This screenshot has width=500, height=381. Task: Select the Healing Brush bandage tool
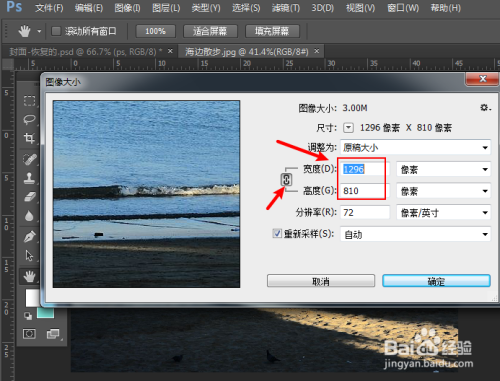point(29,159)
